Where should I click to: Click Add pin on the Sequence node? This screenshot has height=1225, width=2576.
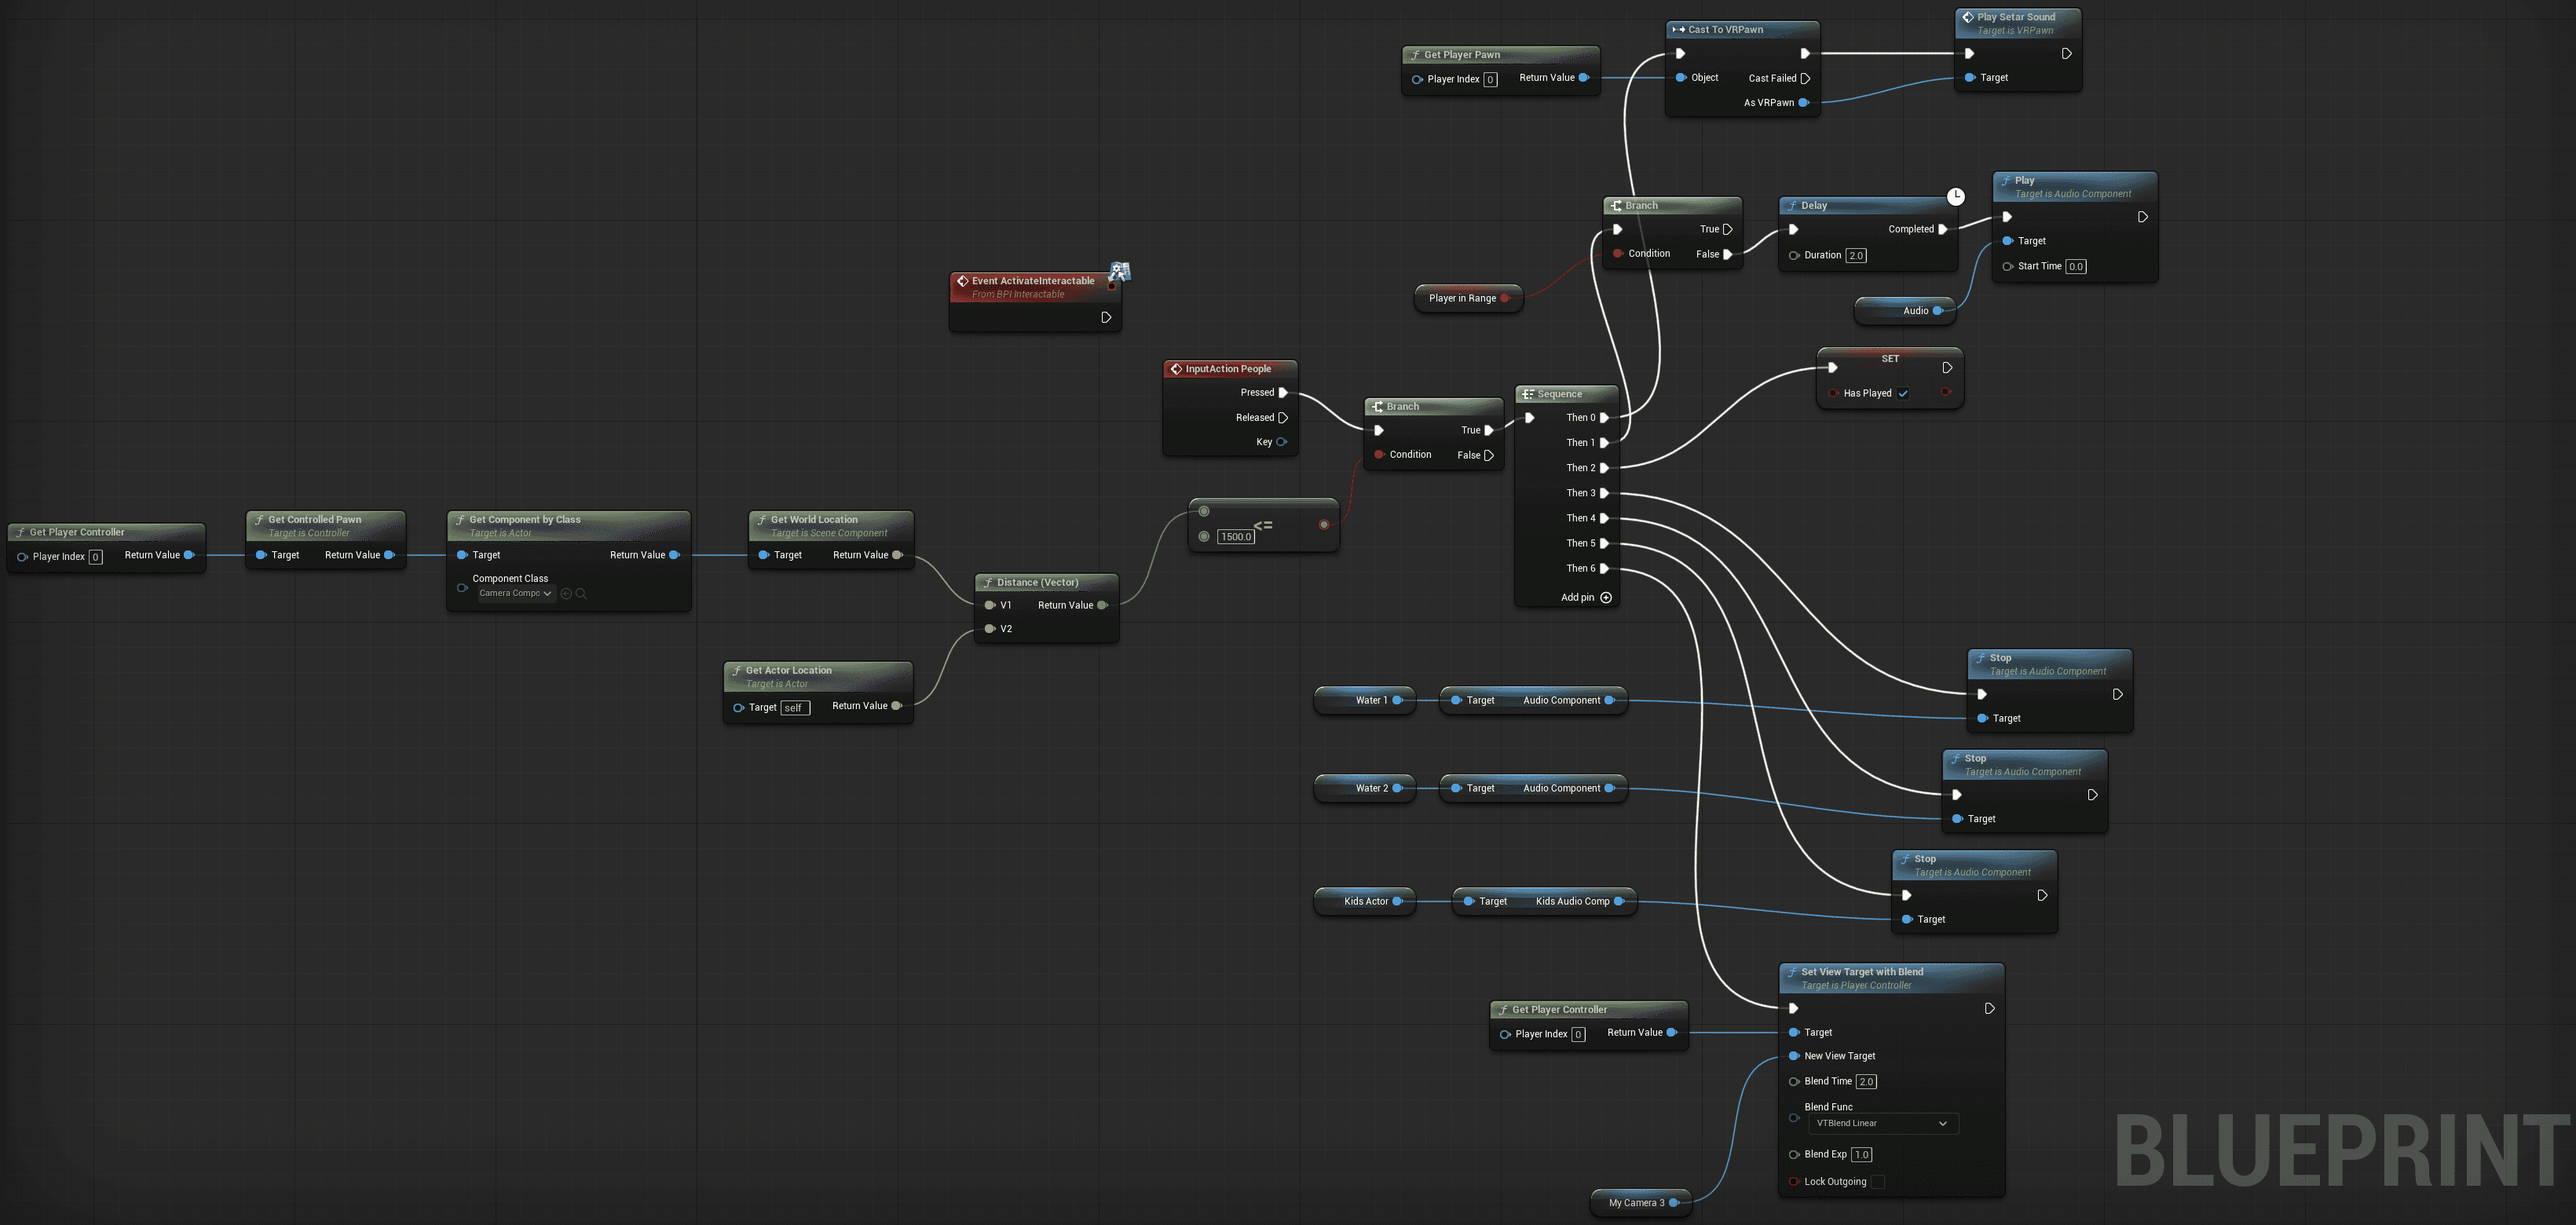point(1605,597)
